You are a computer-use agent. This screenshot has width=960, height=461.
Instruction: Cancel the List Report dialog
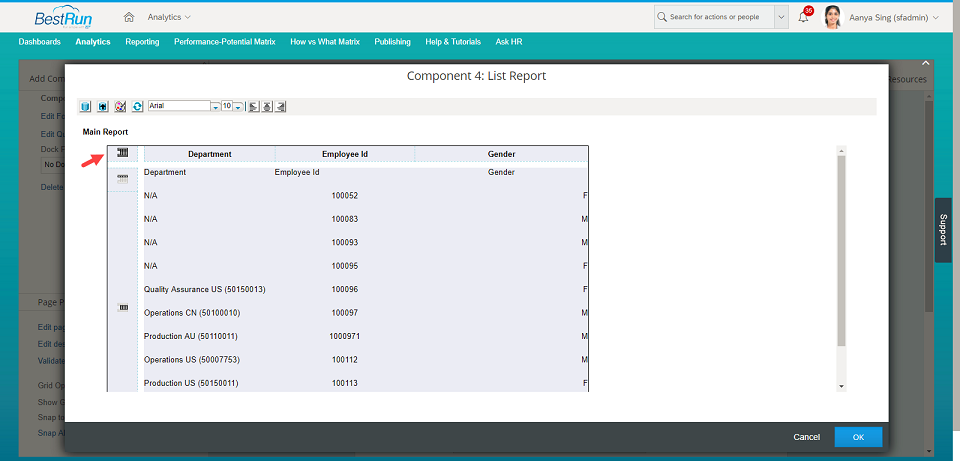(806, 437)
